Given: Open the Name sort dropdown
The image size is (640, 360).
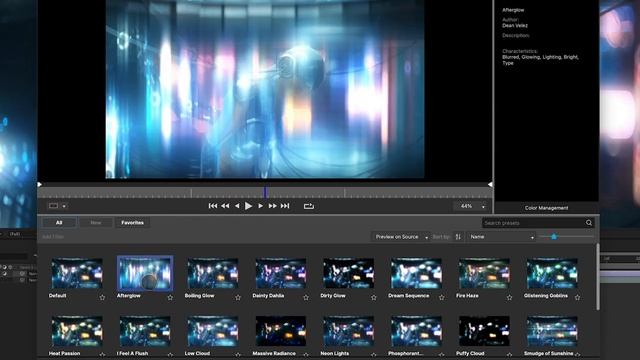Looking at the screenshot, I should click(501, 237).
